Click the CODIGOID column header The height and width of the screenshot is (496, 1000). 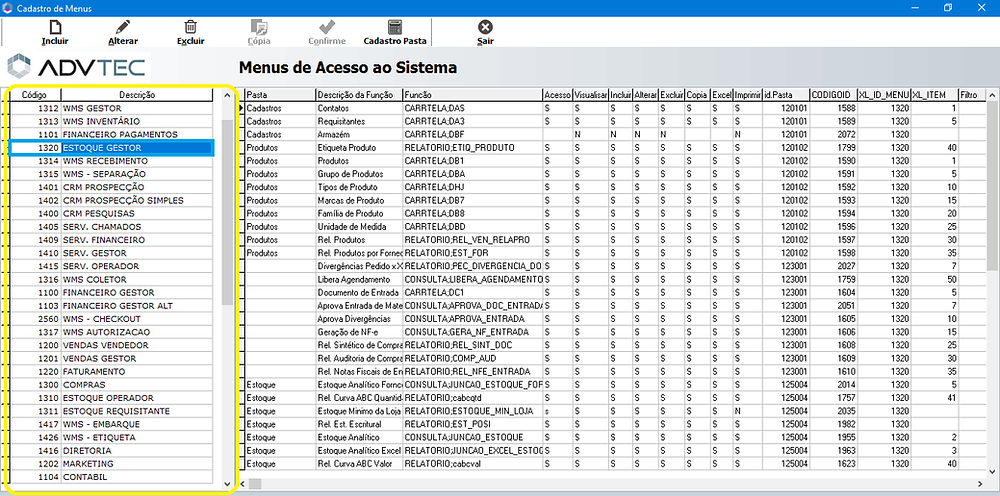(x=833, y=95)
